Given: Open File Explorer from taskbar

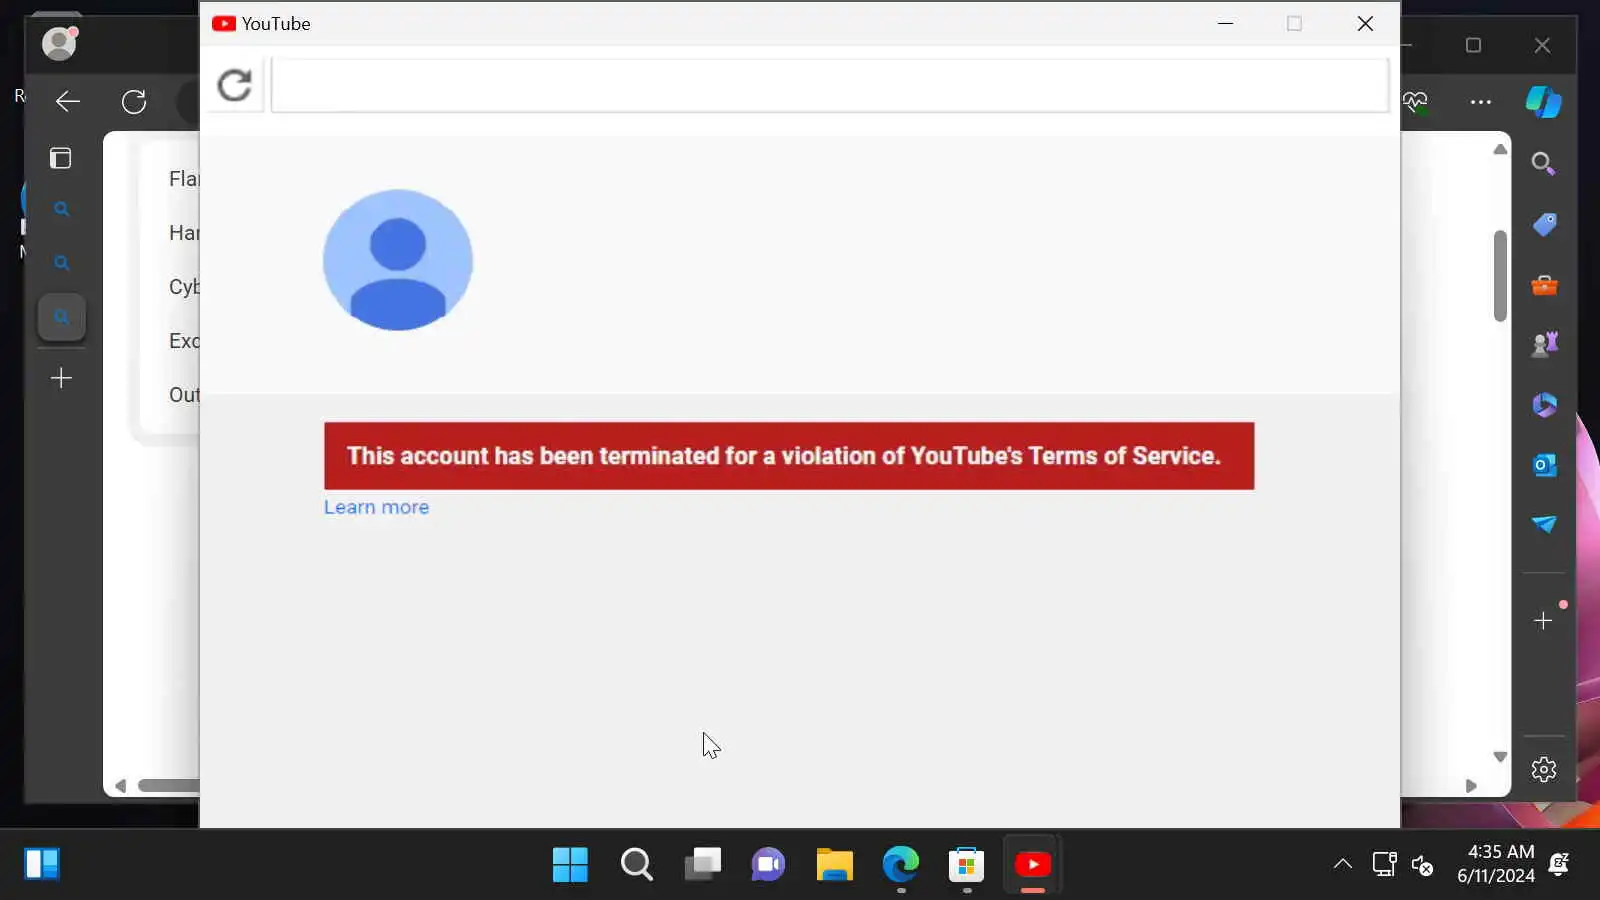Looking at the screenshot, I should (x=834, y=864).
